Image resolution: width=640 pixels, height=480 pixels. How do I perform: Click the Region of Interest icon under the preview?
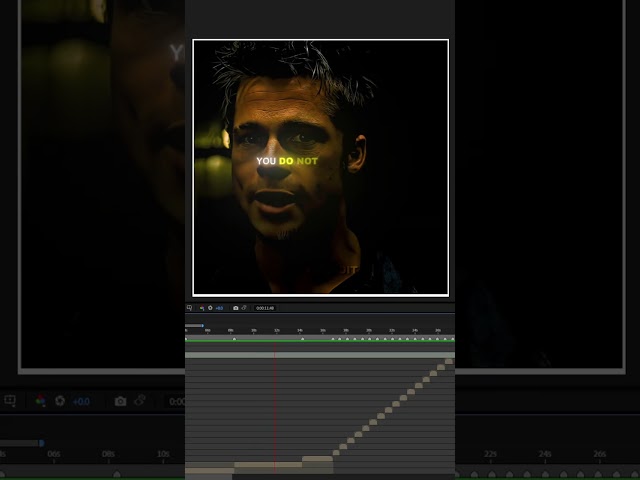click(x=189, y=308)
